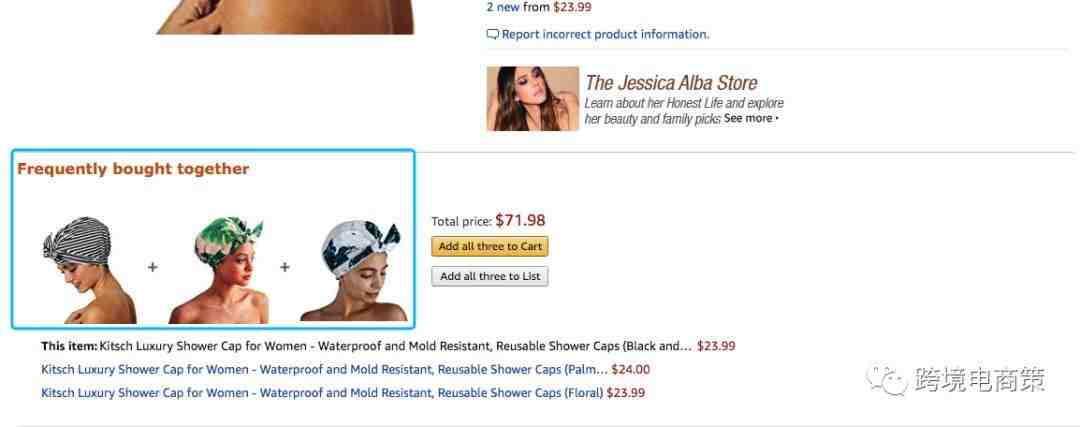Select the floral shower cap image
This screenshot has width=1080, height=427.
click(x=353, y=271)
